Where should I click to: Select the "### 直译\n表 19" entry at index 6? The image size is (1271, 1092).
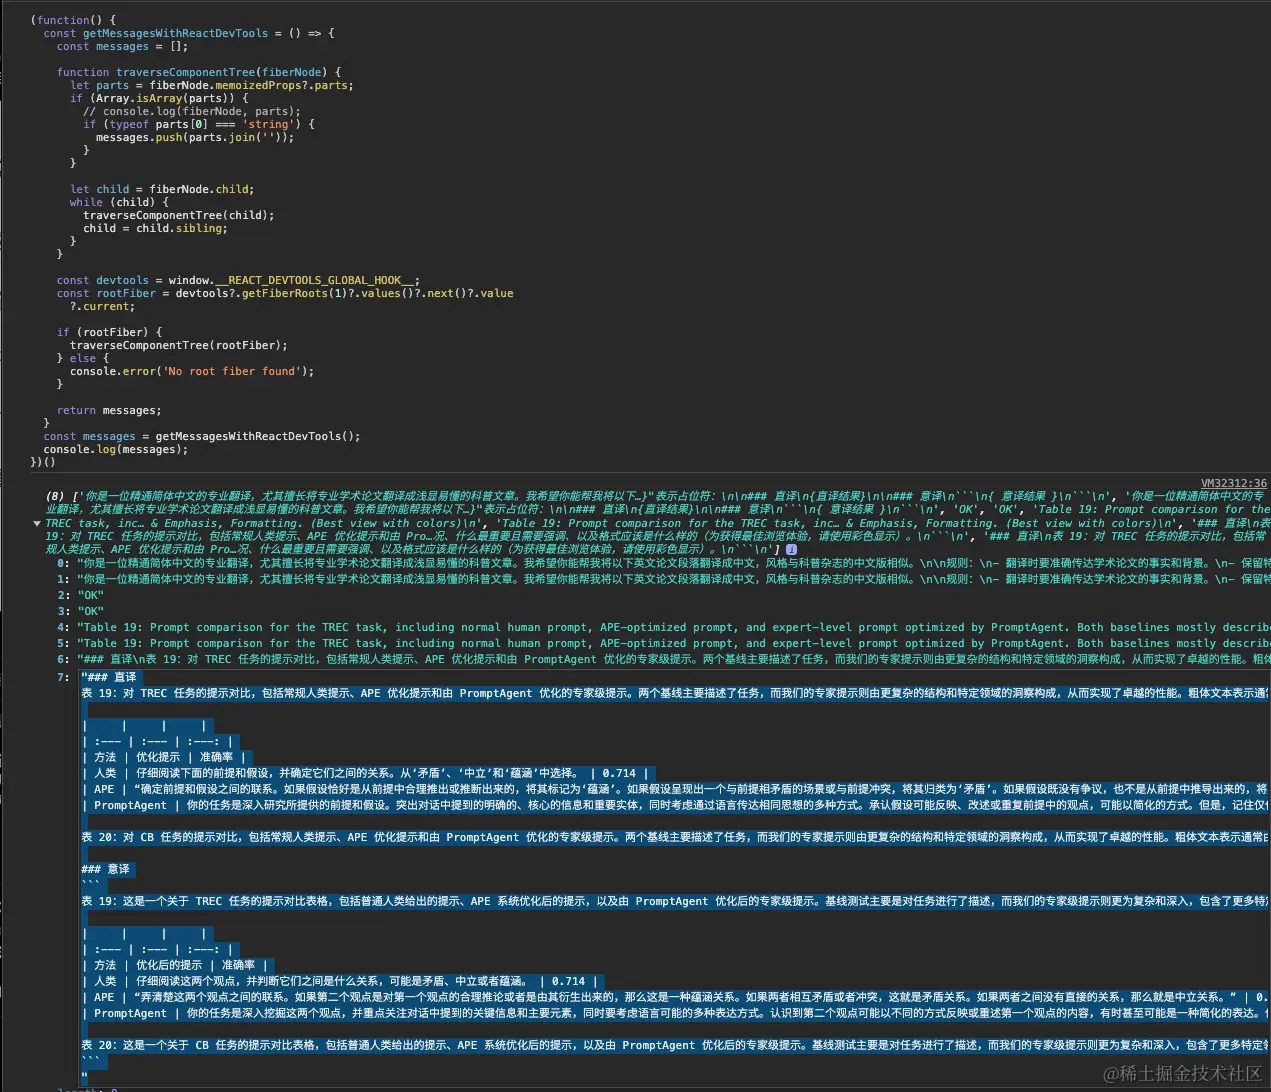pos(664,659)
